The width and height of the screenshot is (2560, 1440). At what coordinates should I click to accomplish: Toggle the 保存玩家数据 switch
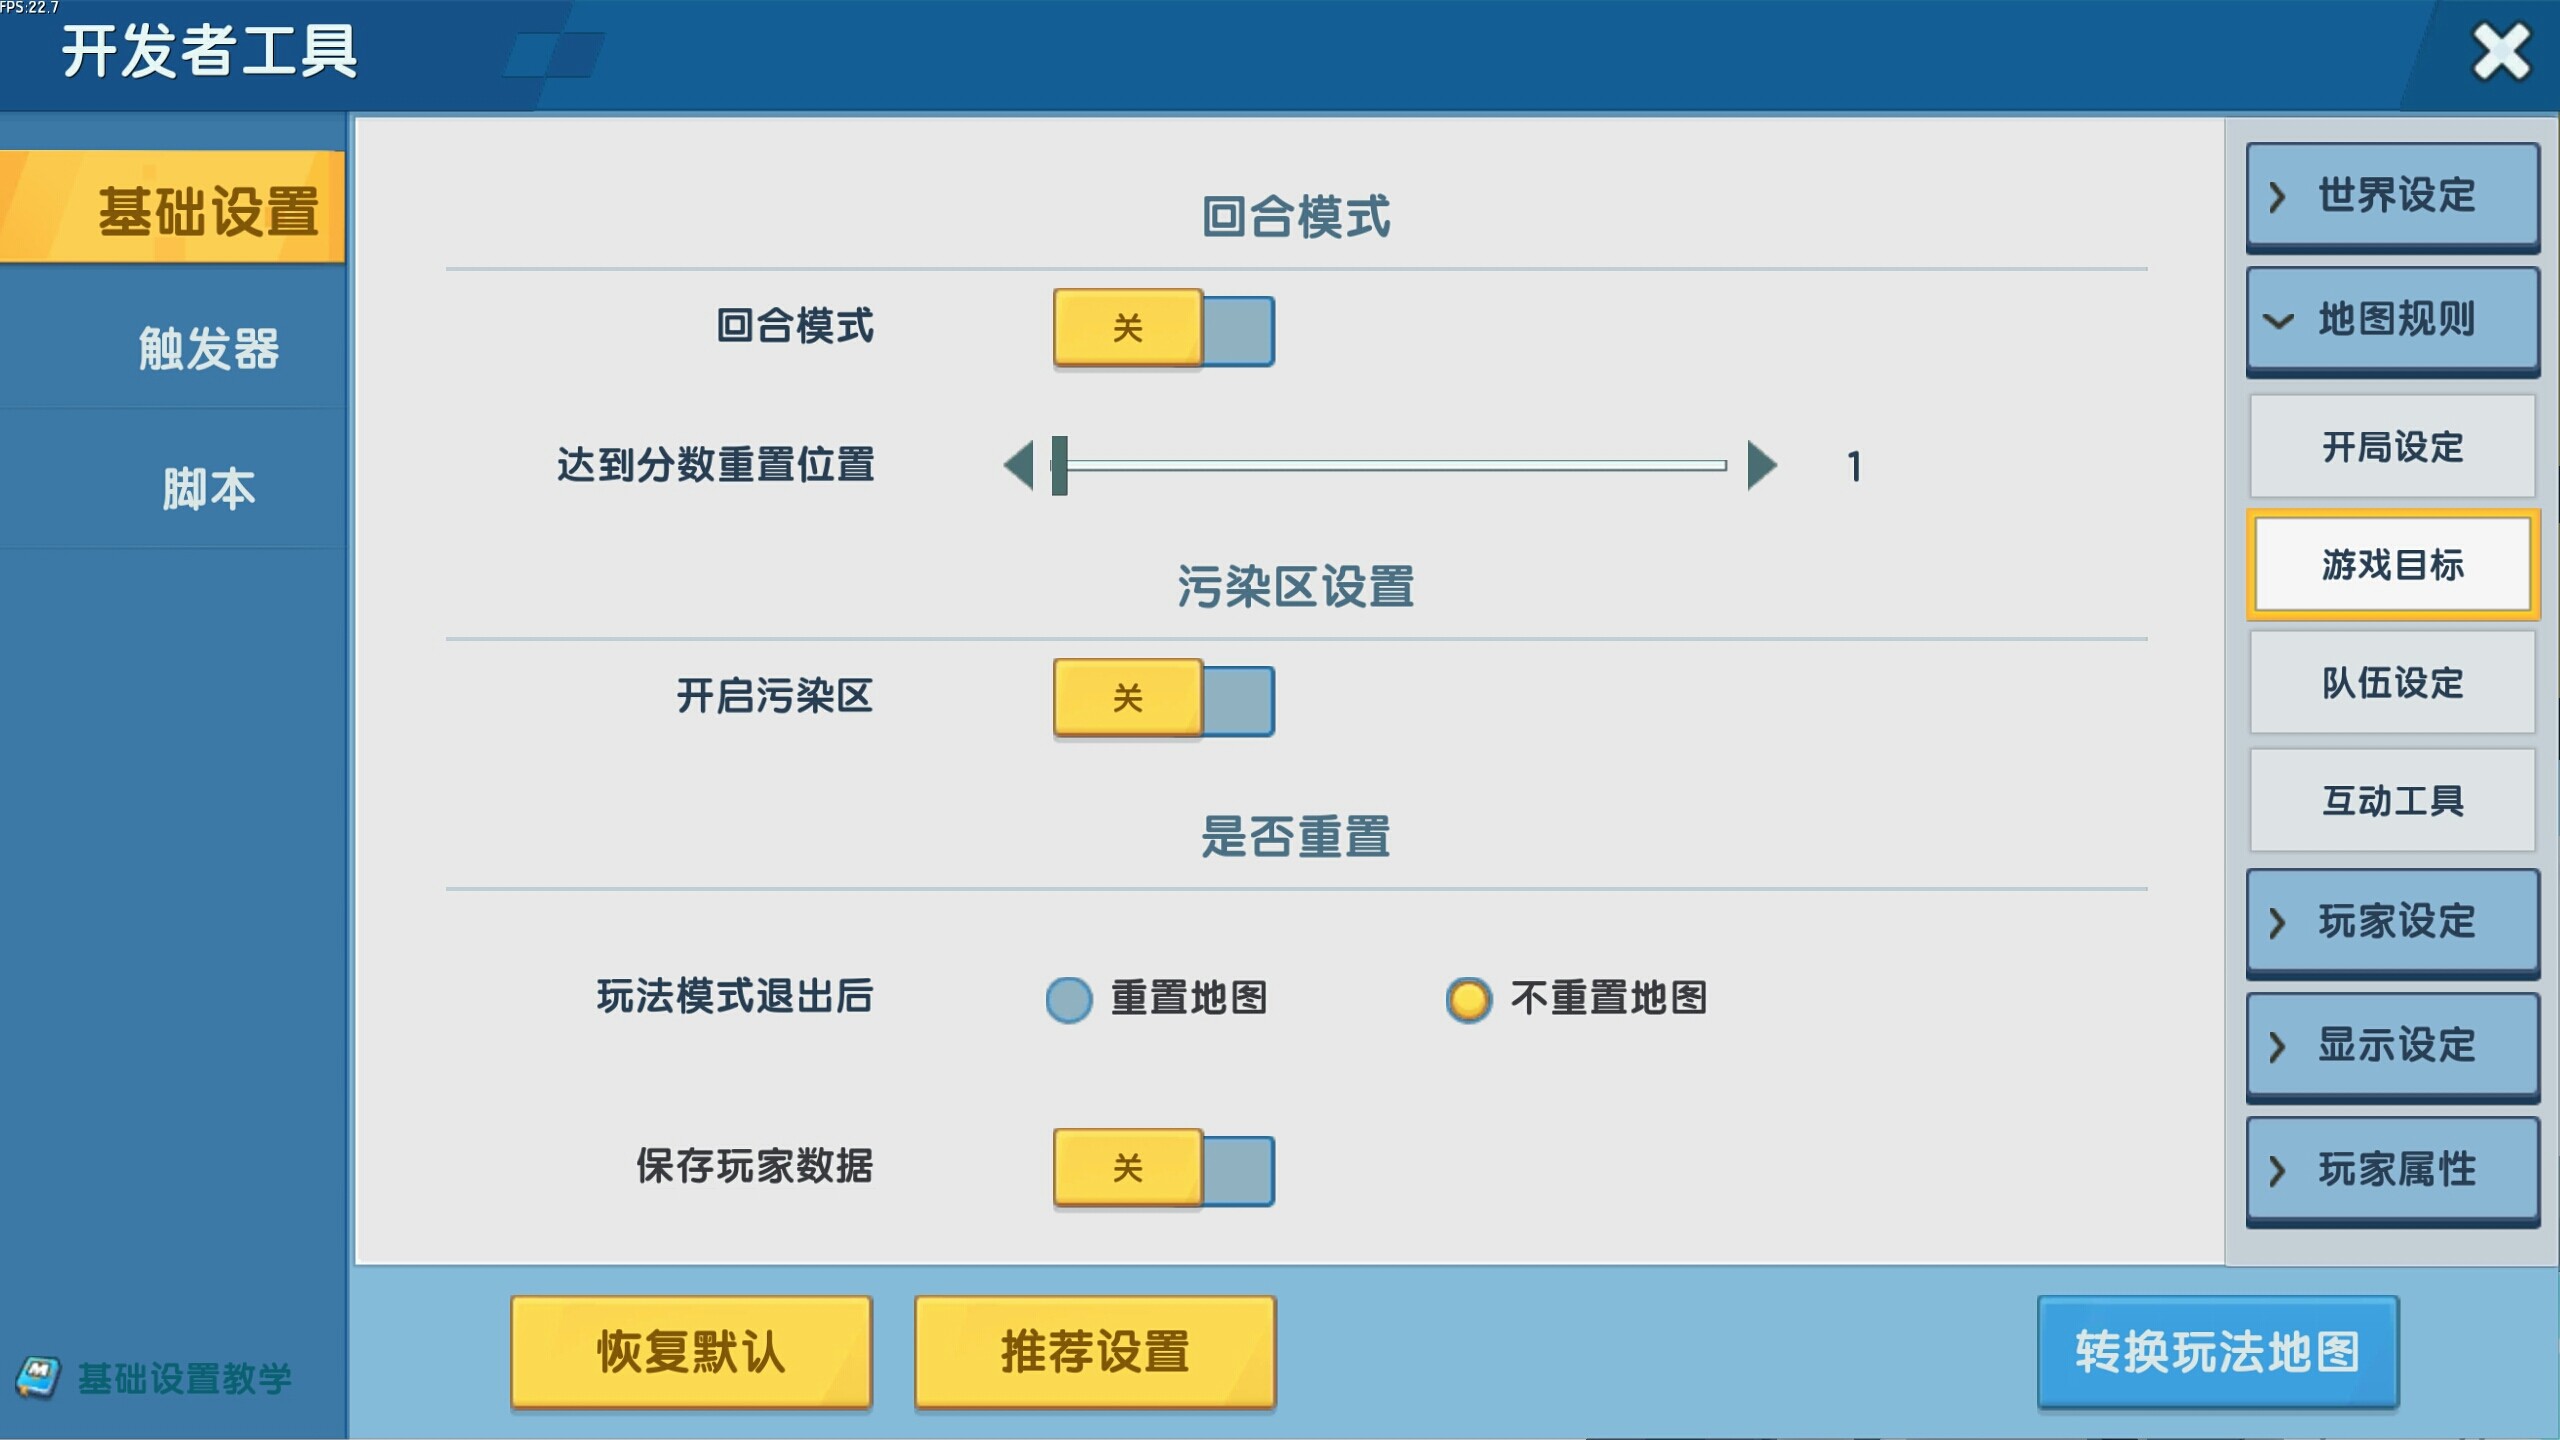tap(1163, 1168)
